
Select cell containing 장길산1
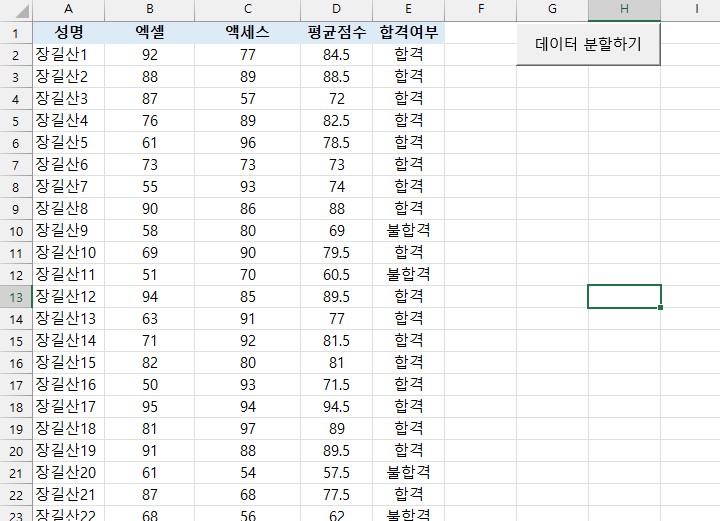(x=68, y=55)
